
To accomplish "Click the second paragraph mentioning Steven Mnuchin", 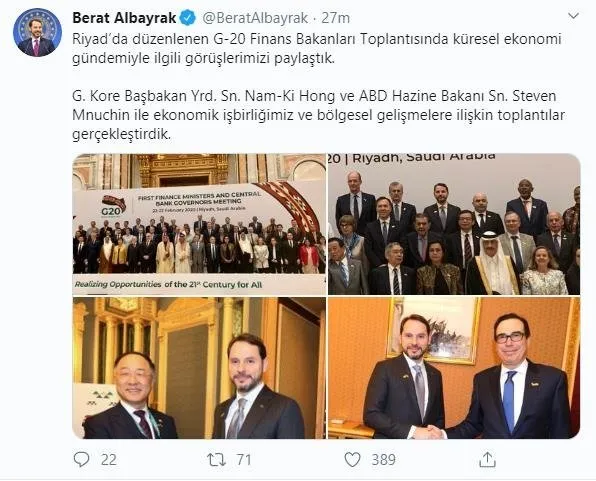I will click(x=319, y=115).
